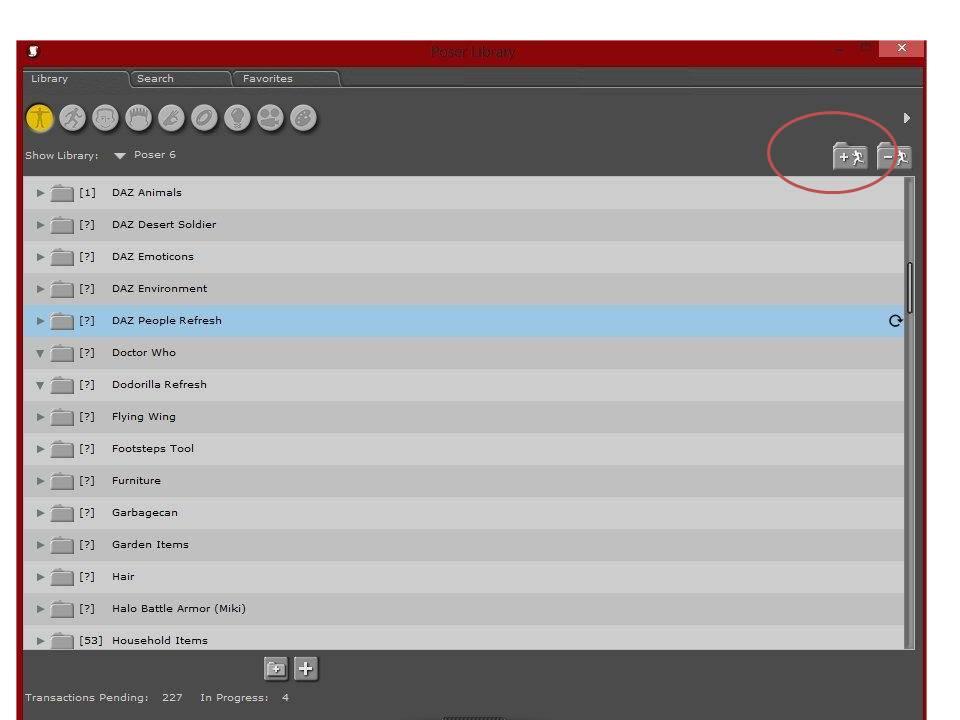This screenshot has height=720, width=960.
Task: Click the In Progress 4 status text
Action: (244, 697)
